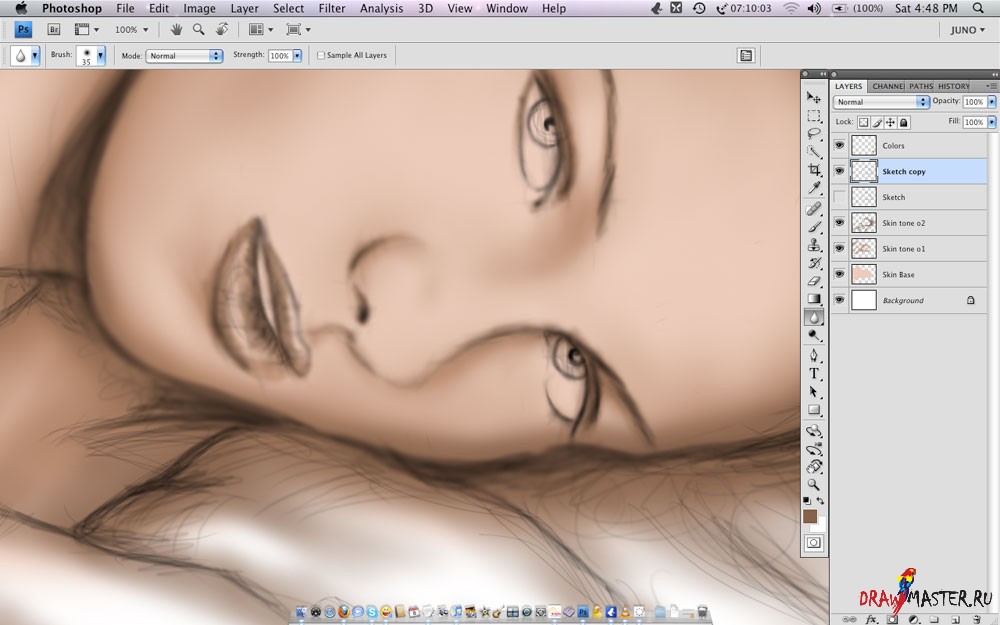Open the Layer menu

[244, 8]
